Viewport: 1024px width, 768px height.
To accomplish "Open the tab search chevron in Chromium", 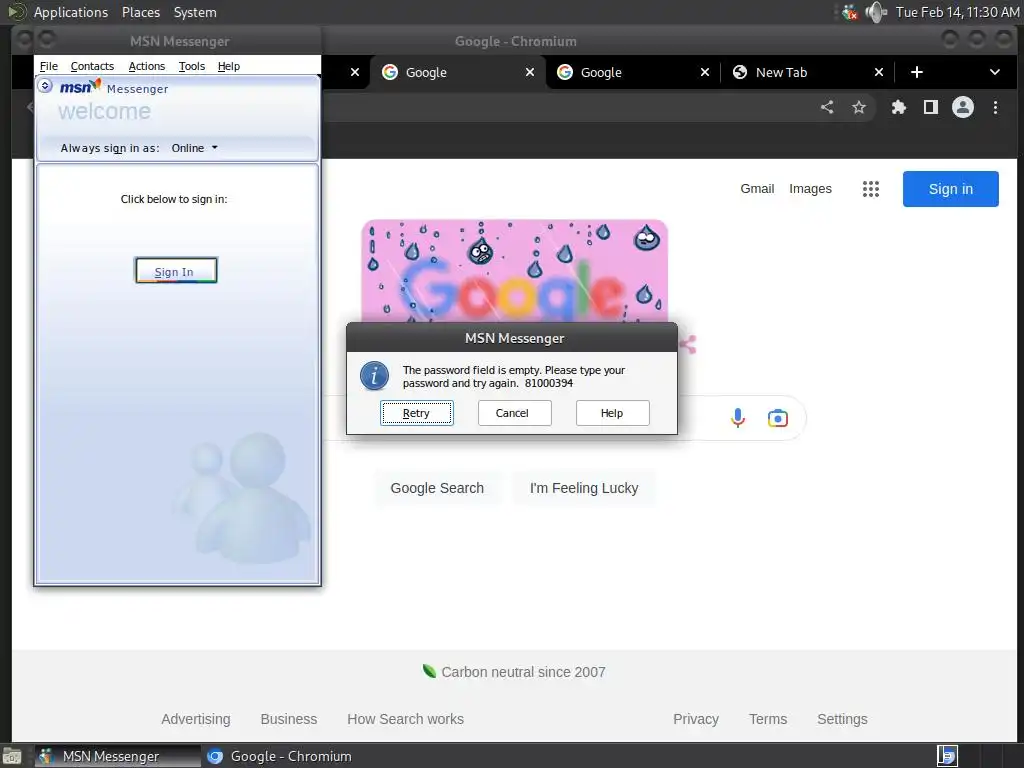I will [x=995, y=72].
